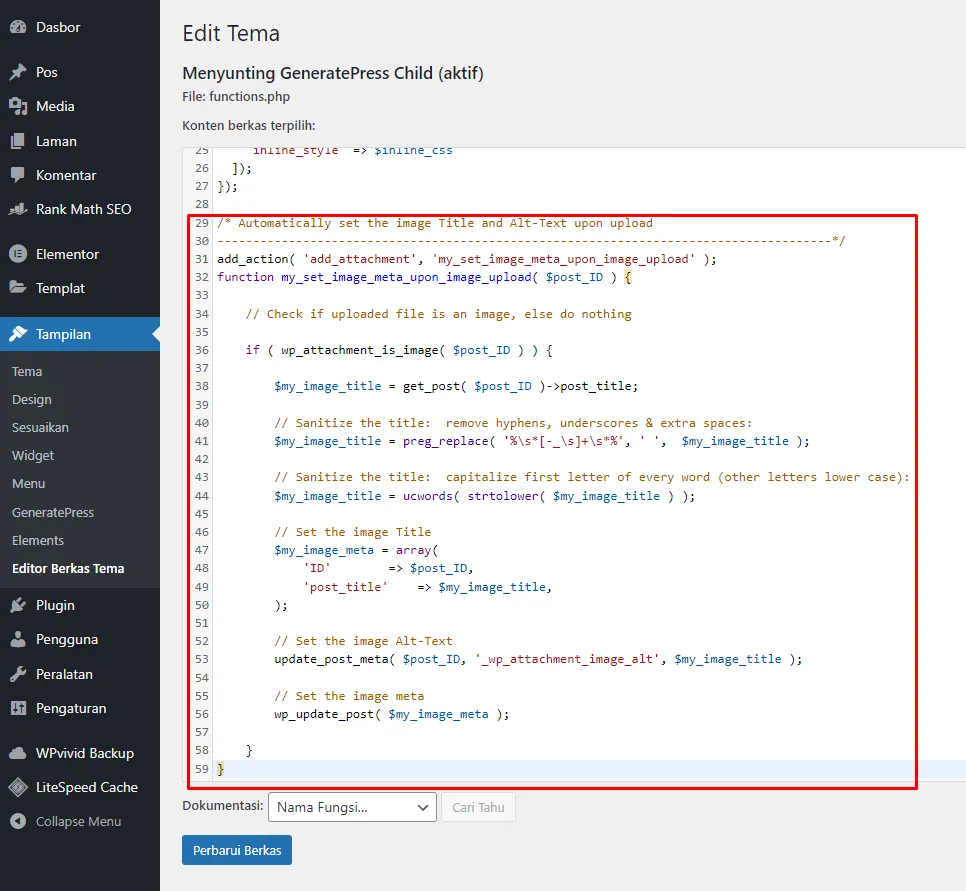Click line number 59 in gutter

click(x=202, y=769)
